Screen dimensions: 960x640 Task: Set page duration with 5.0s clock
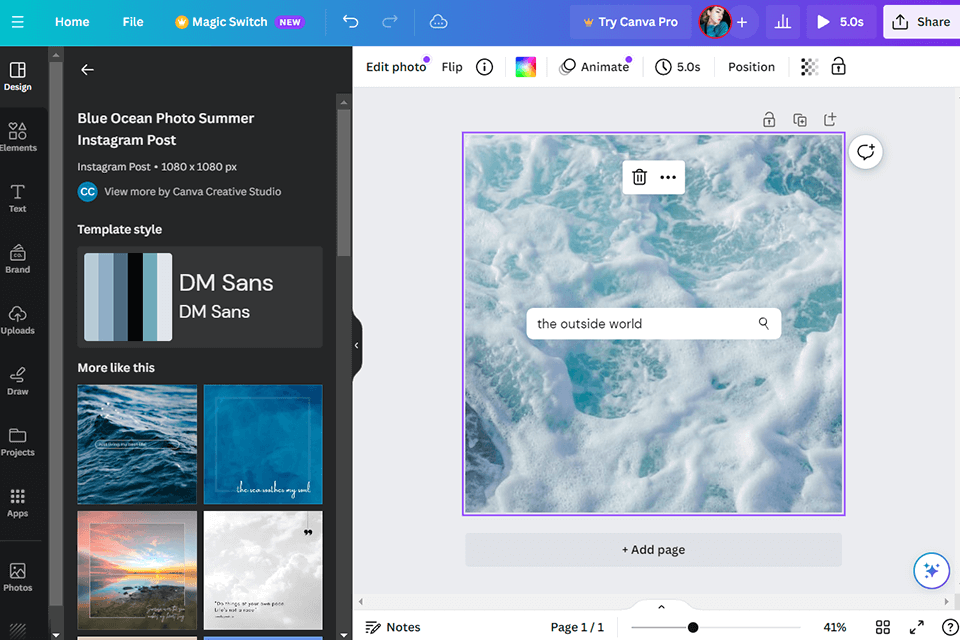(677, 67)
